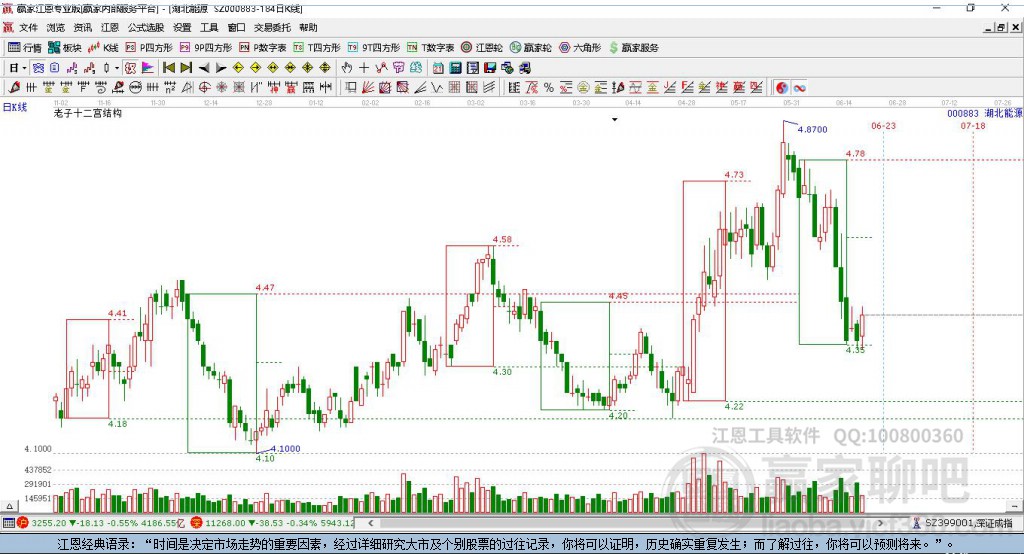The height and width of the screenshot is (554, 1024).
Task: Open the P数字表 tool
Action: [x=263, y=48]
